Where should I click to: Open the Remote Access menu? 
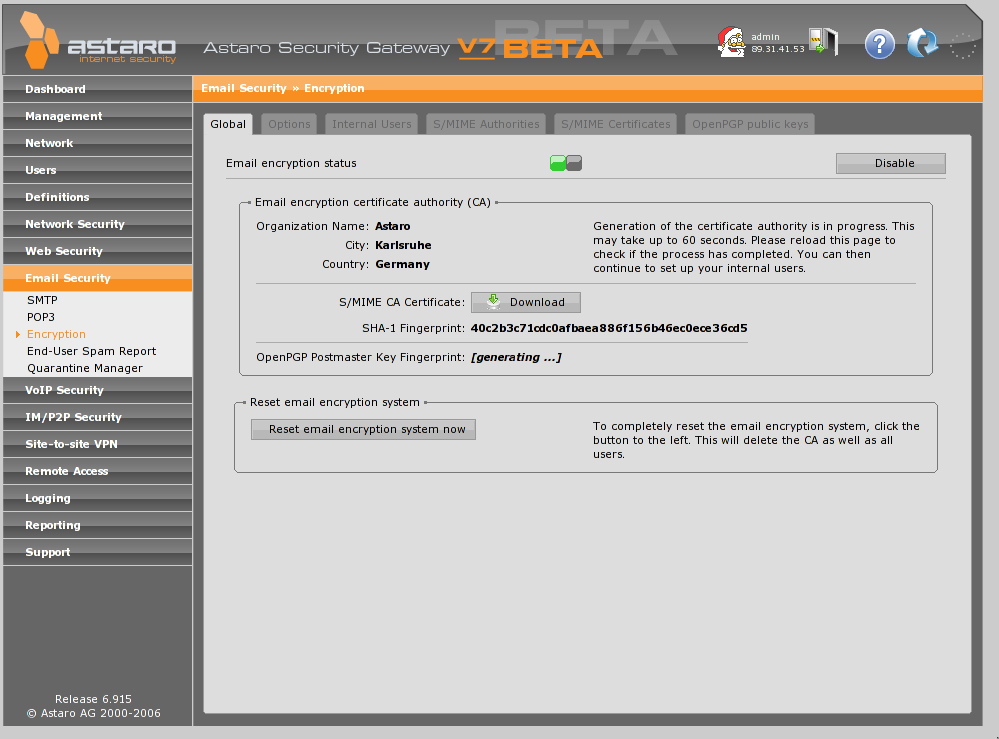tap(97, 471)
